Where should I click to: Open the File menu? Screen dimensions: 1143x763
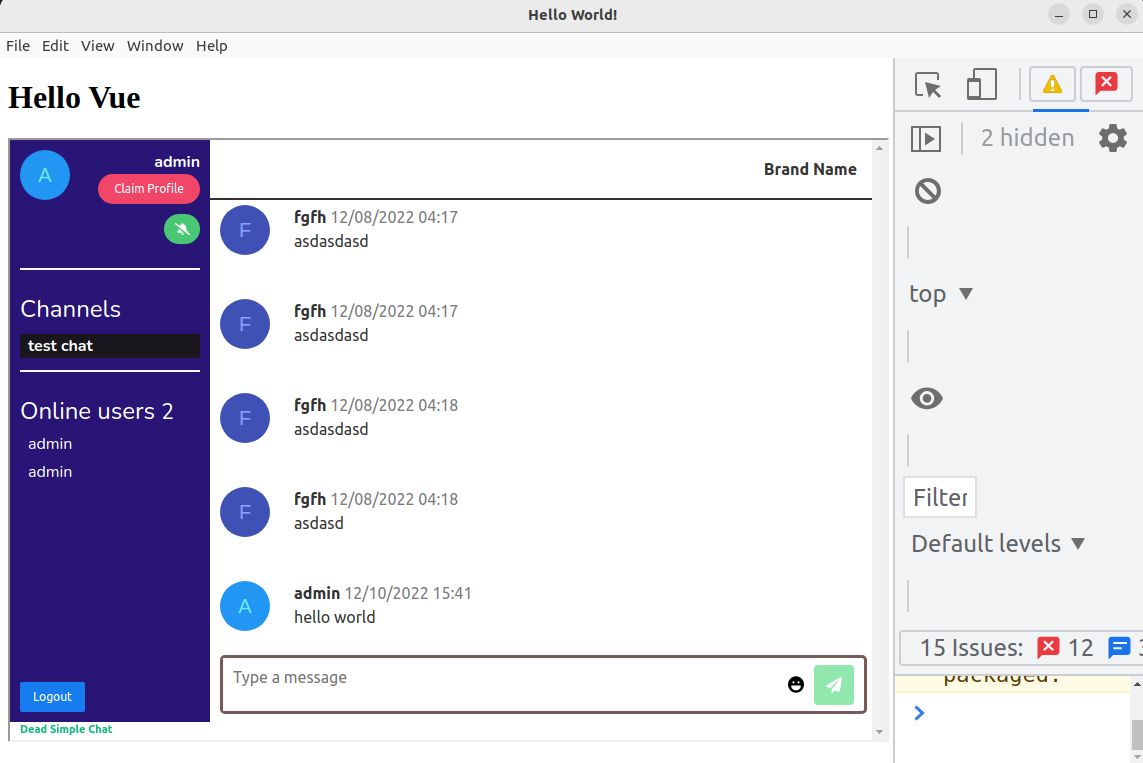(18, 46)
